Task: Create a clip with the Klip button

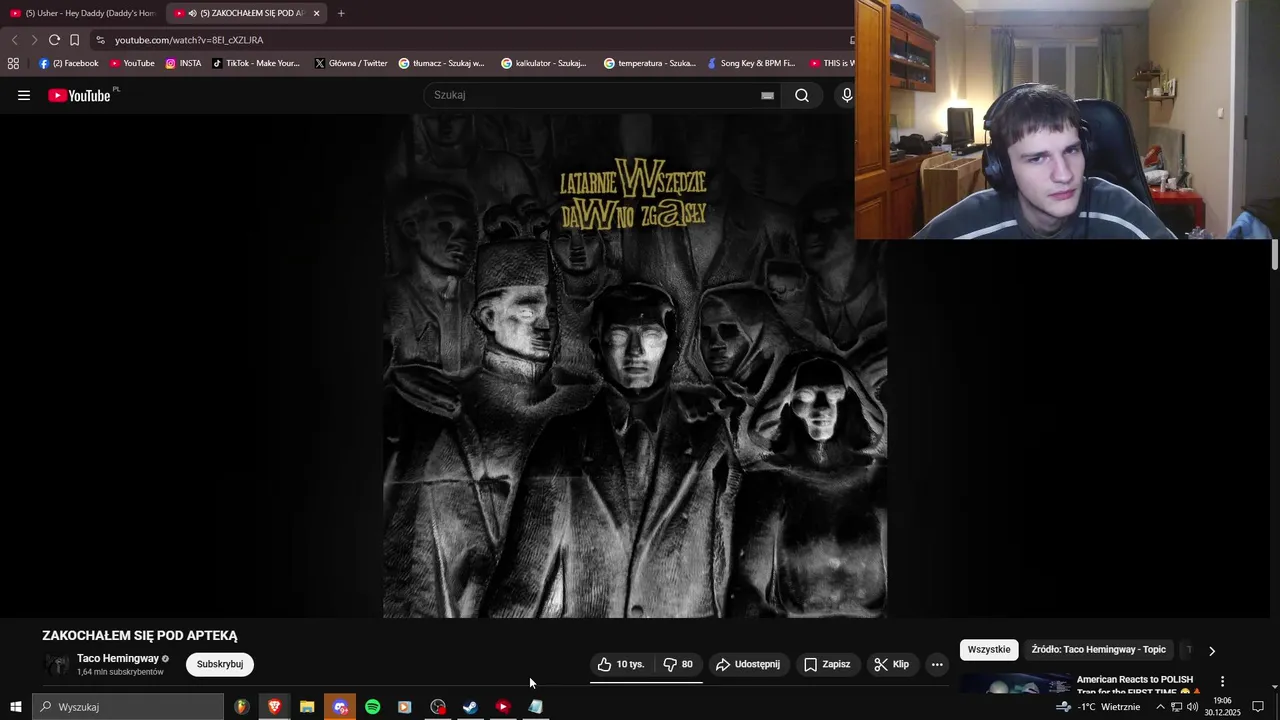Action: click(891, 664)
